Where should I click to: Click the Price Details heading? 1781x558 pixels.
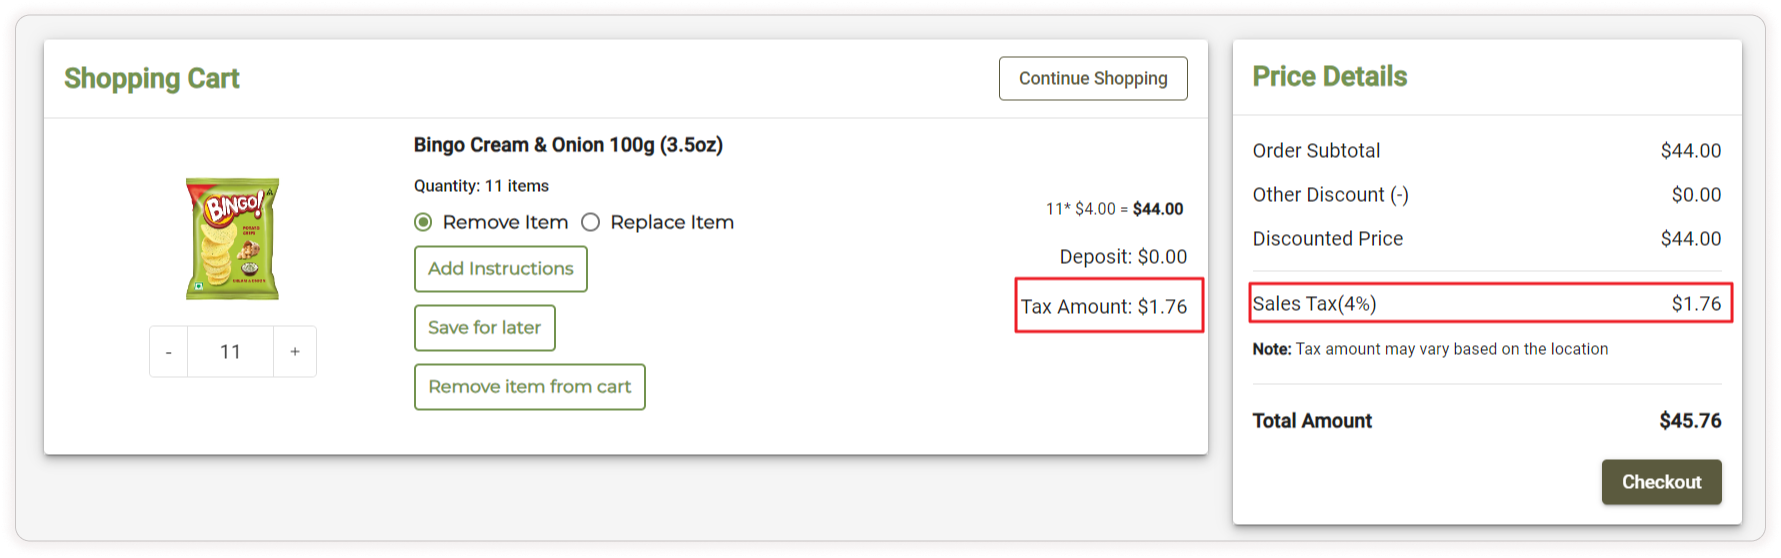1329,76
